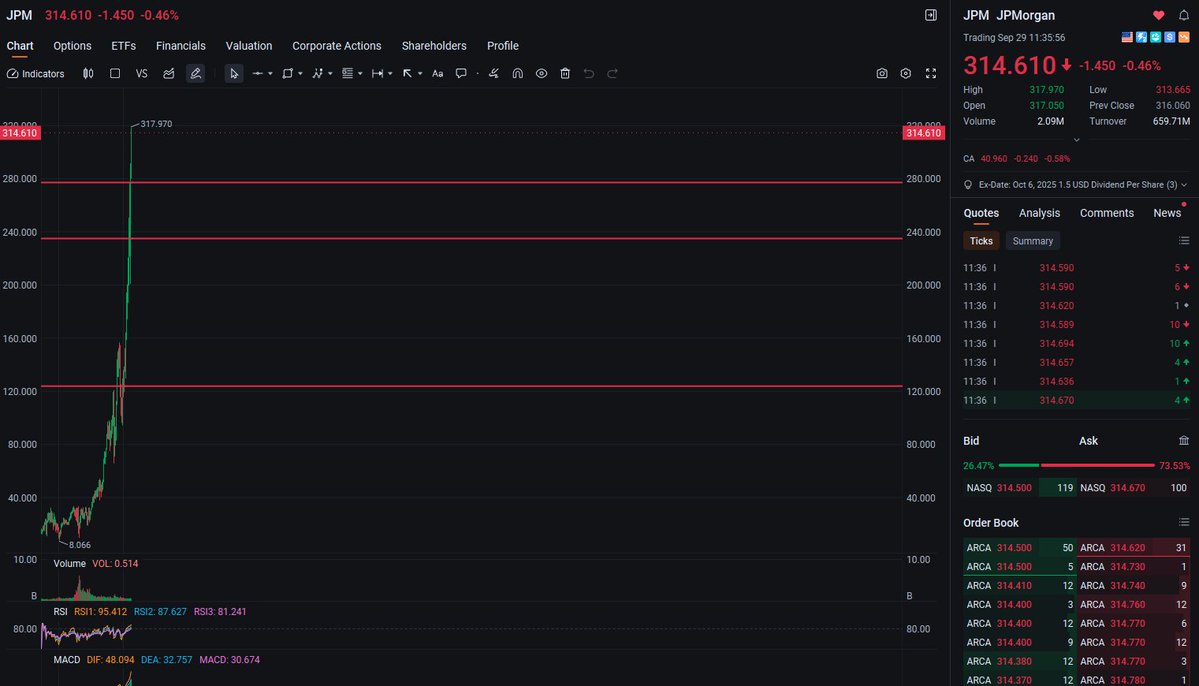
Task: Open the Indicators panel
Action: [x=35, y=73]
